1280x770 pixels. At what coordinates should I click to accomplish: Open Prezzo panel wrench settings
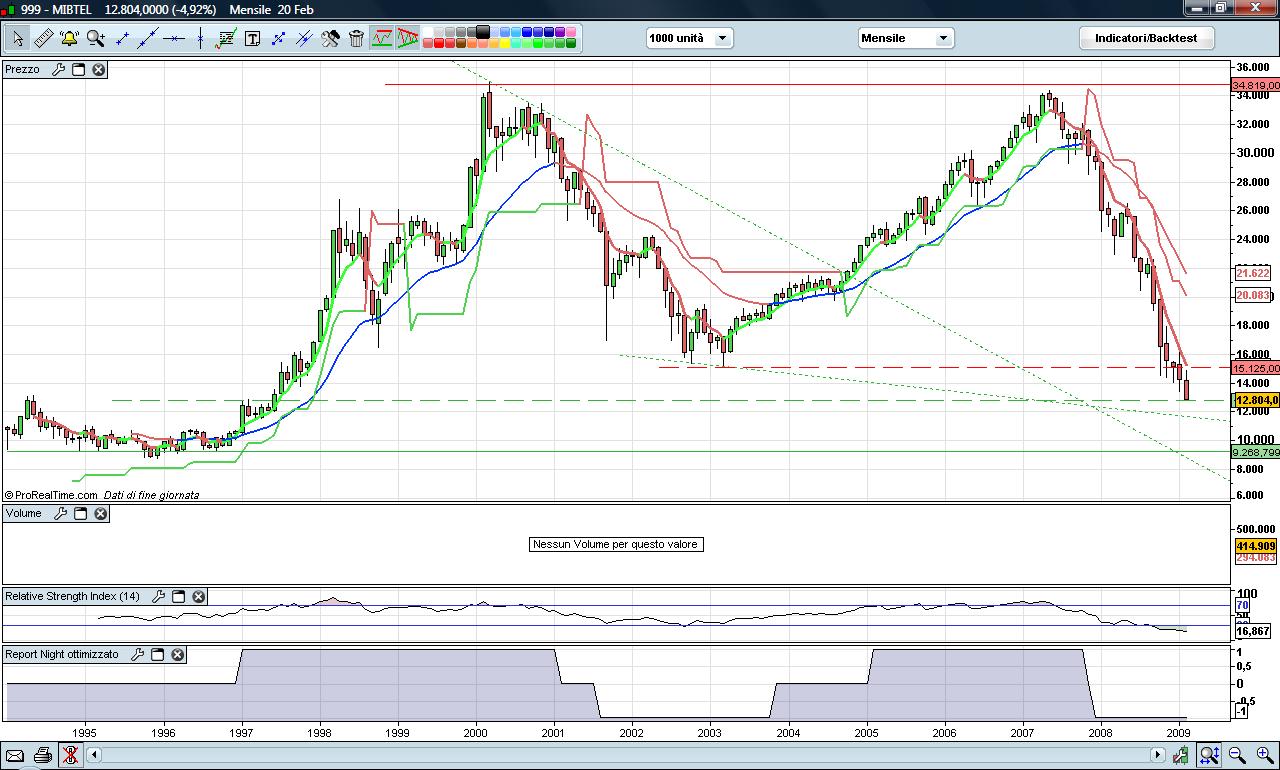point(58,70)
